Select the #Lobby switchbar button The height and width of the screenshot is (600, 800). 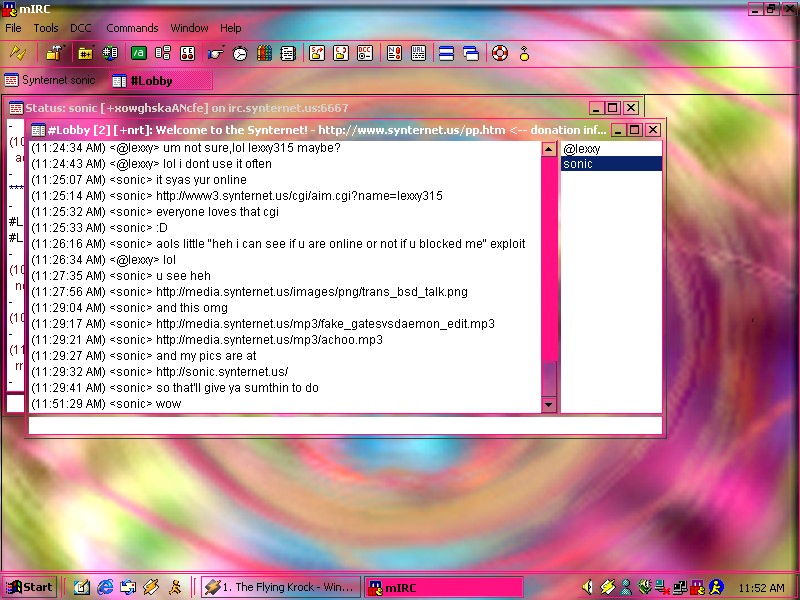click(160, 80)
